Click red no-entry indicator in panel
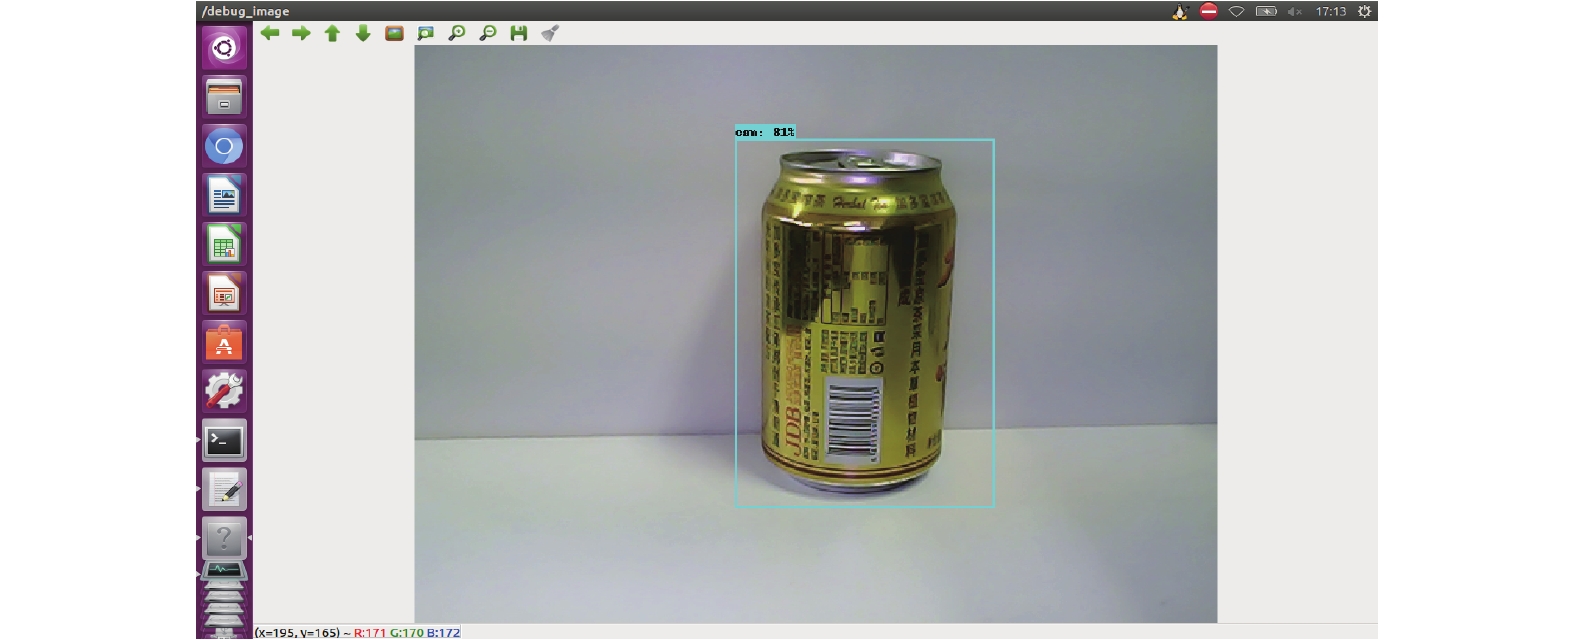 tap(1208, 11)
